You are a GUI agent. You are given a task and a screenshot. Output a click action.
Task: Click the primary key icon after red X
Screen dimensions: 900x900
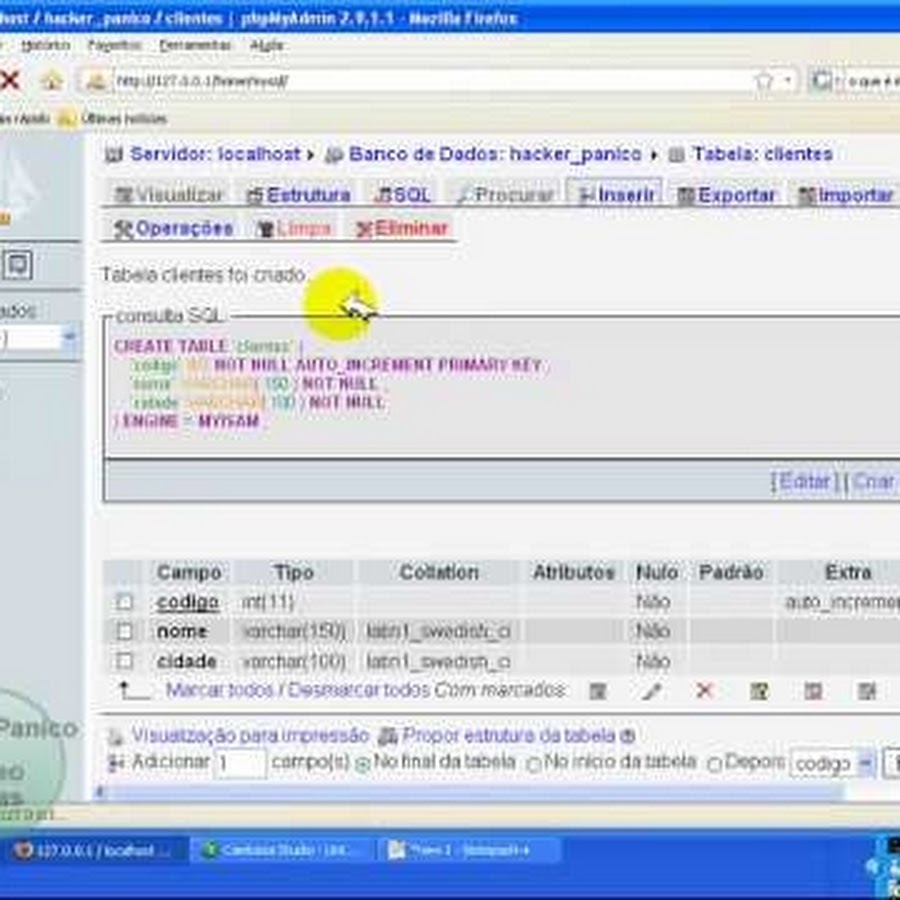759,691
